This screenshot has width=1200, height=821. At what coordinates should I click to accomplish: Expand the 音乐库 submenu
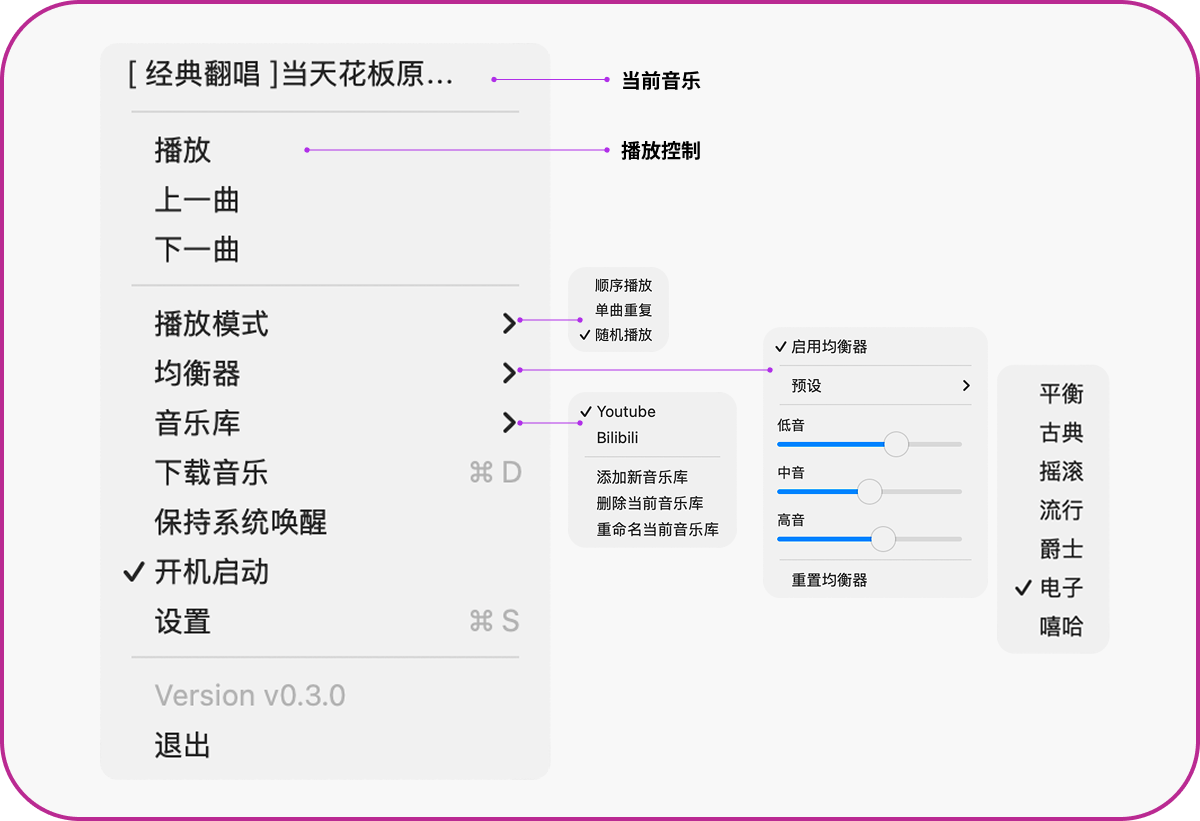pyautogui.click(x=196, y=423)
